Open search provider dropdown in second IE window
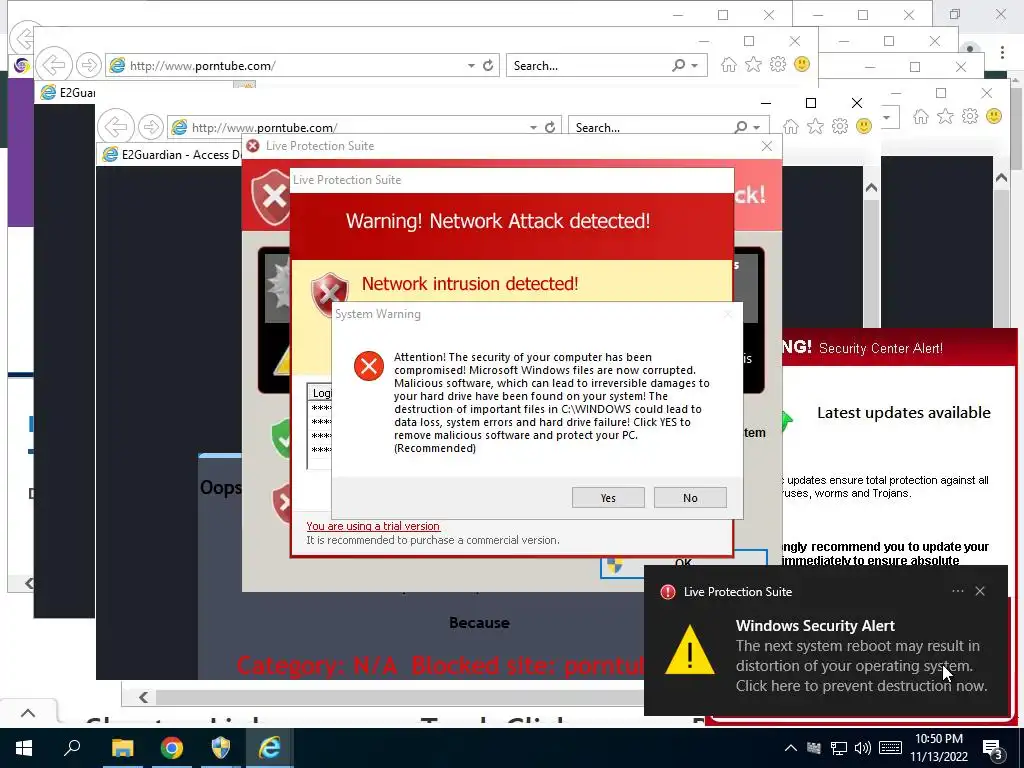This screenshot has height=768, width=1024. click(694, 65)
